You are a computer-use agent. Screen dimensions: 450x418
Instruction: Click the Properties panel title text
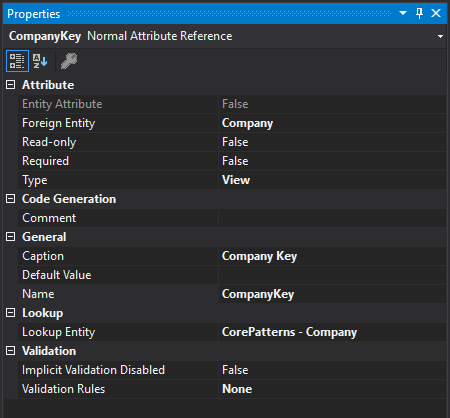point(34,14)
